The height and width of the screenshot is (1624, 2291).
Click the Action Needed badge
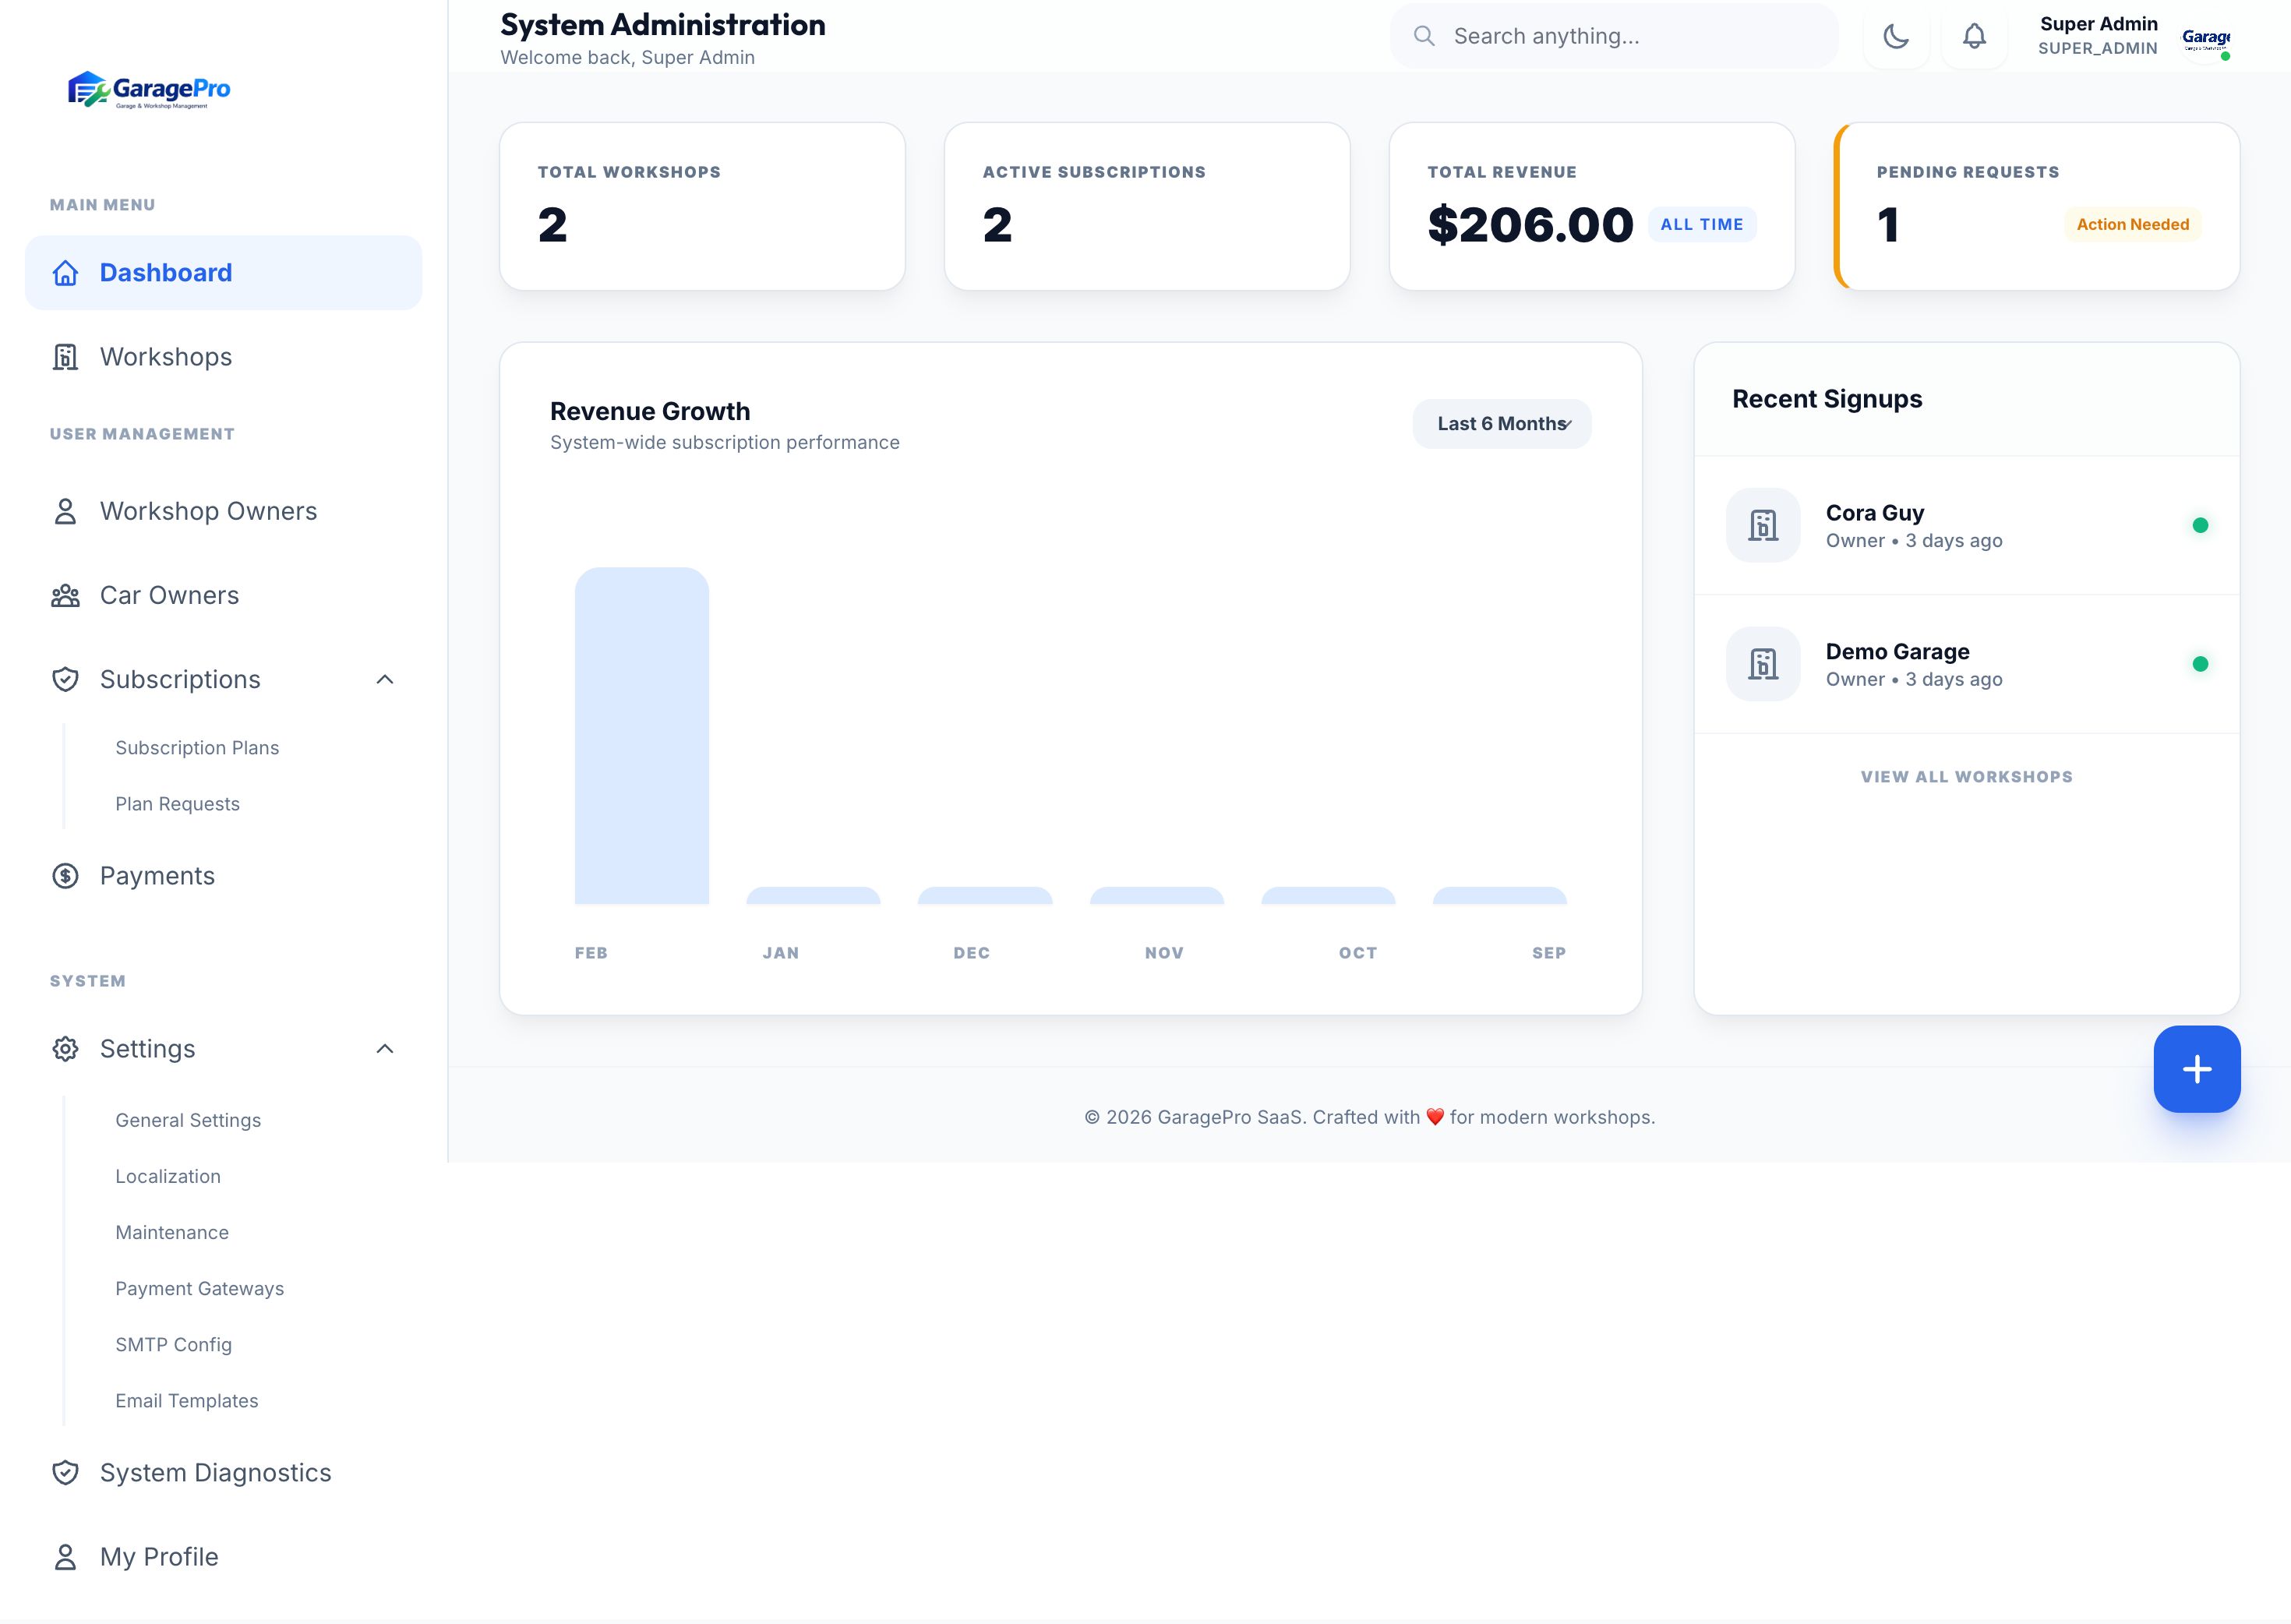2132,225
